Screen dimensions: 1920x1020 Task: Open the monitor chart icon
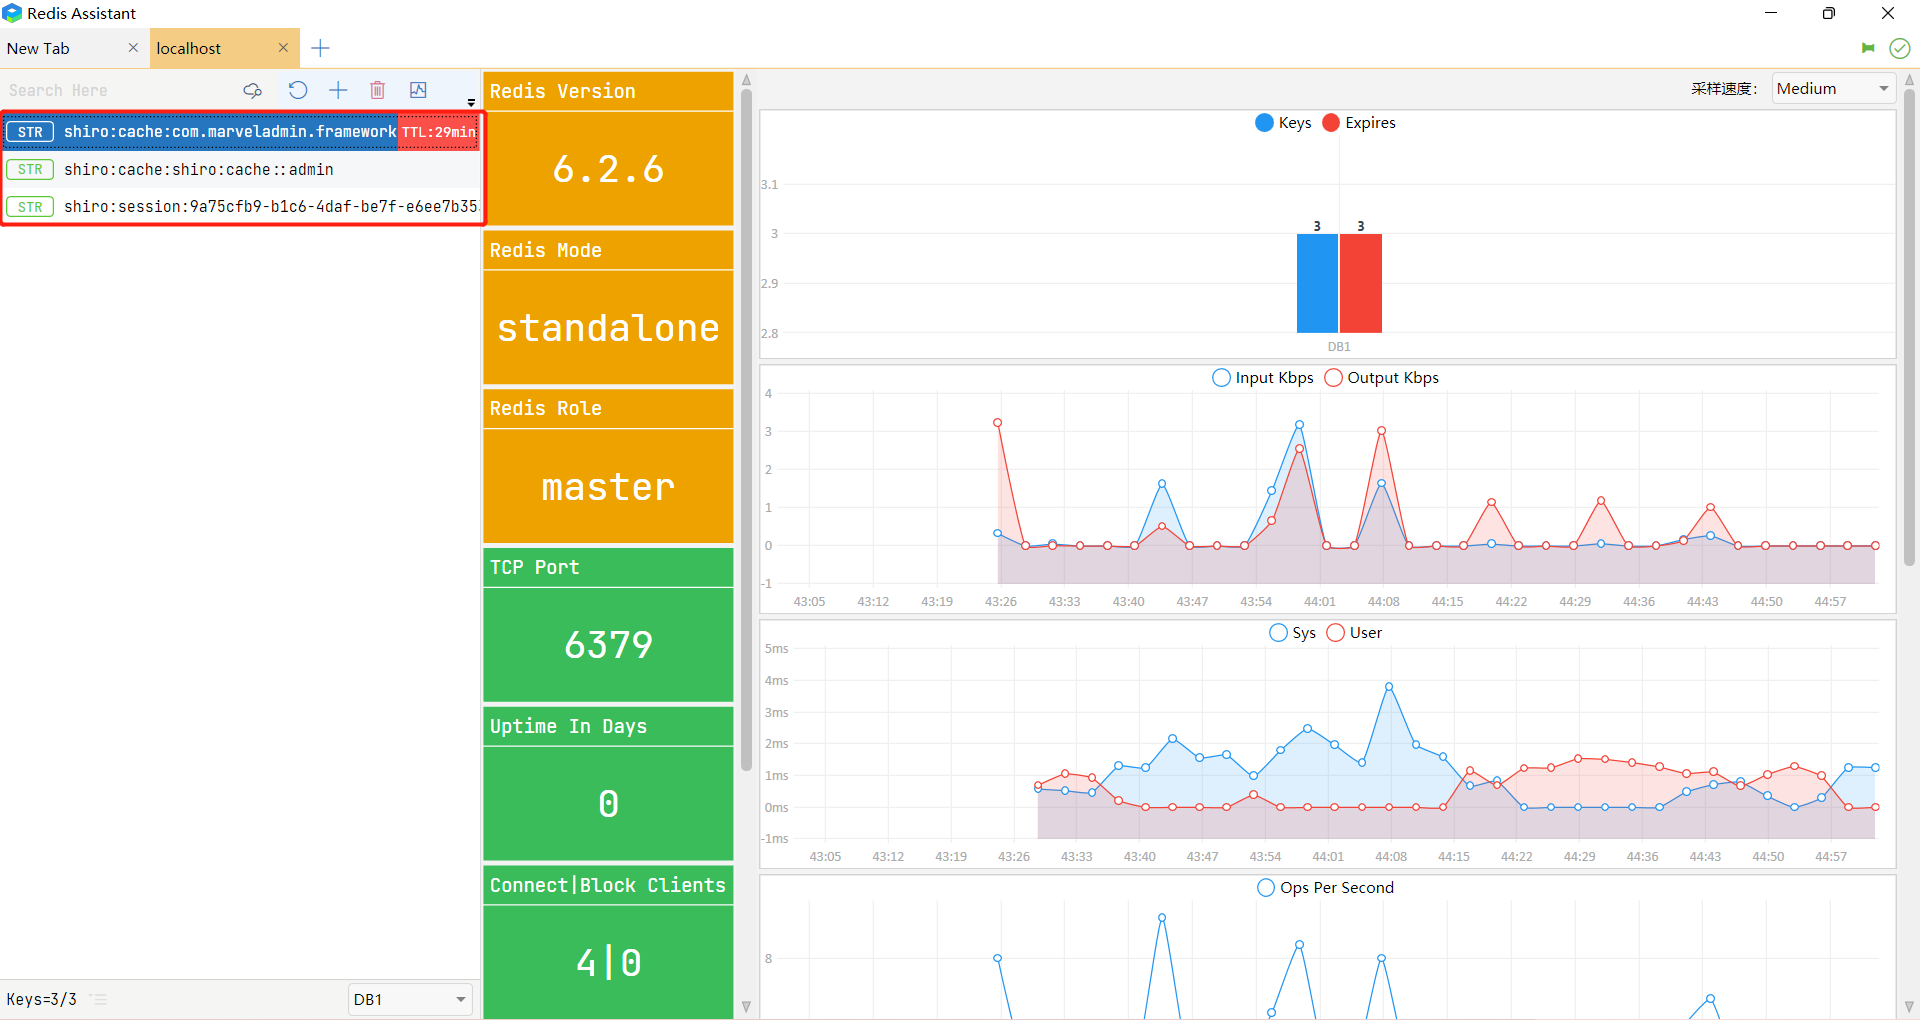(x=418, y=90)
